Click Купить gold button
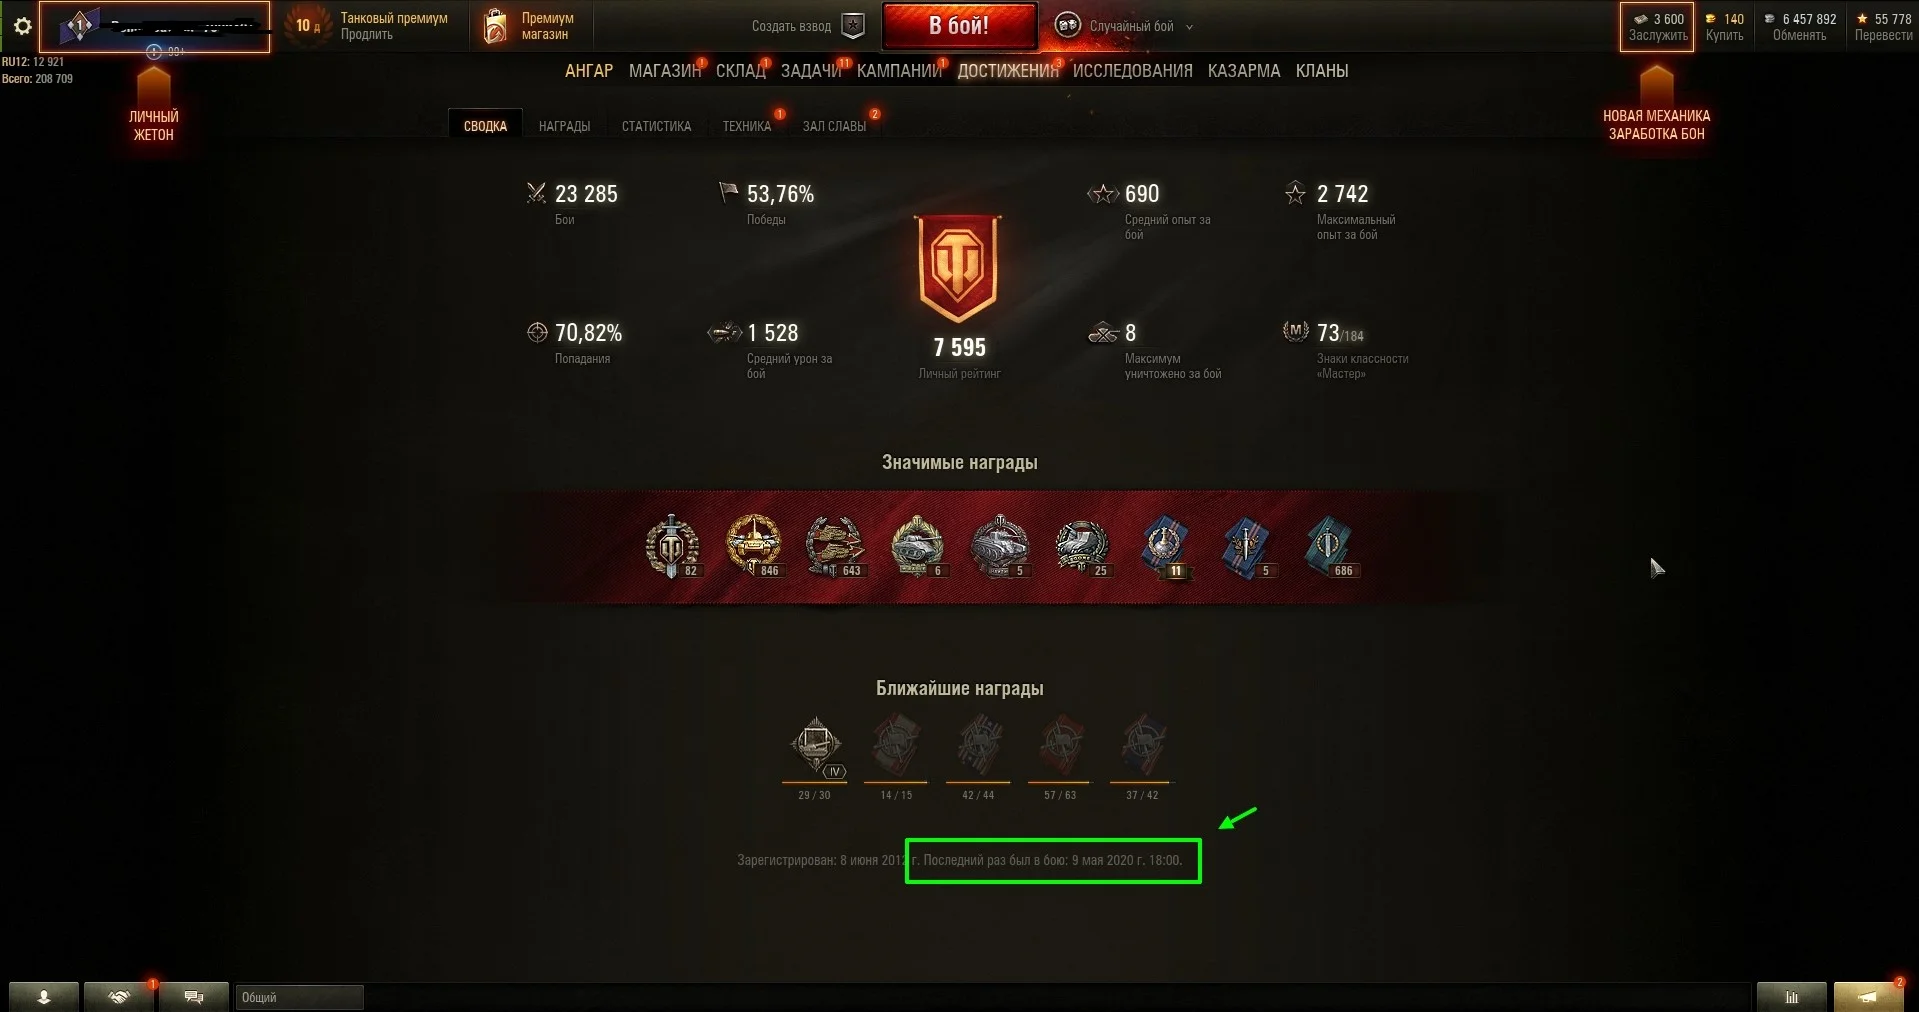Image resolution: width=1919 pixels, height=1012 pixels. (1724, 35)
